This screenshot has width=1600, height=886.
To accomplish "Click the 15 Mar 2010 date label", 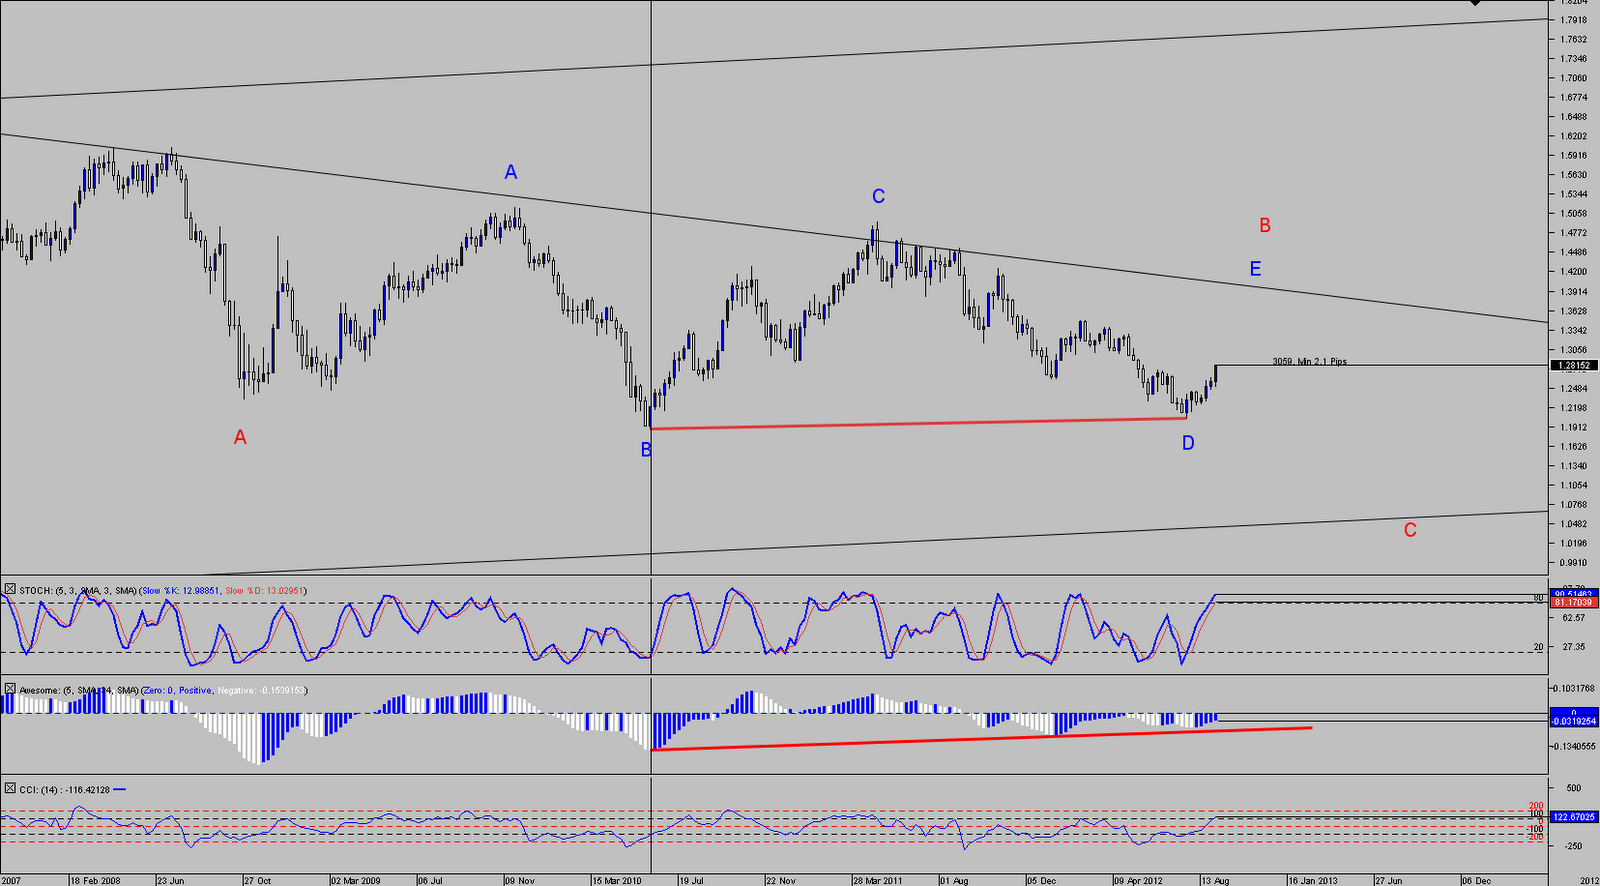I will pos(617,881).
